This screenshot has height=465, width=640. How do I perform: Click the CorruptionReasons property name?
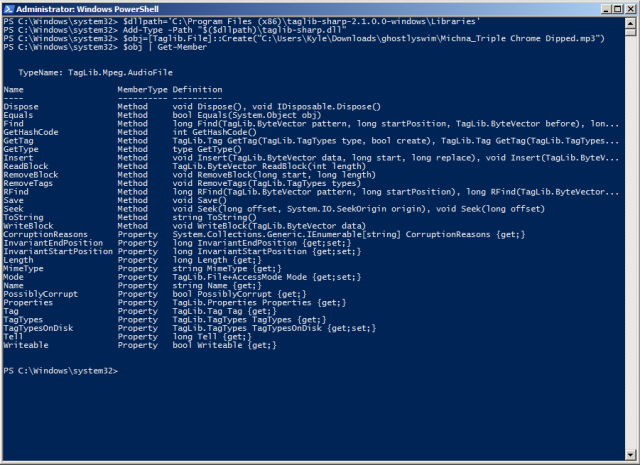45,234
